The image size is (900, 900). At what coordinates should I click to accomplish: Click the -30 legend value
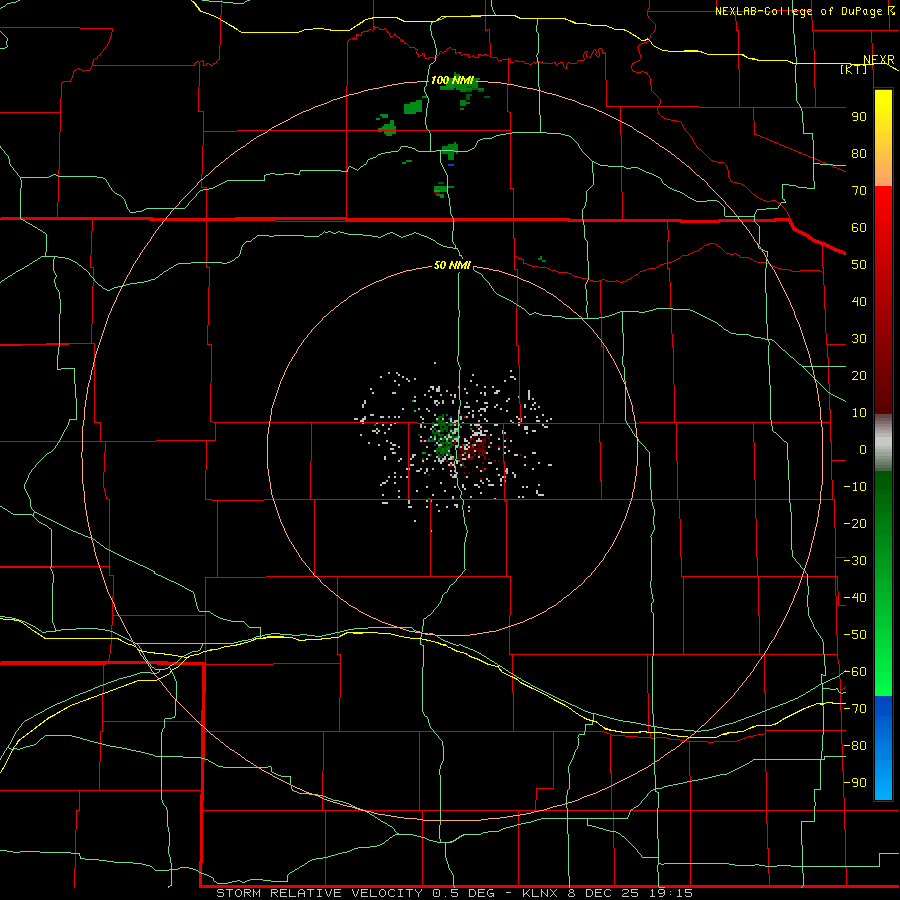pos(855,561)
